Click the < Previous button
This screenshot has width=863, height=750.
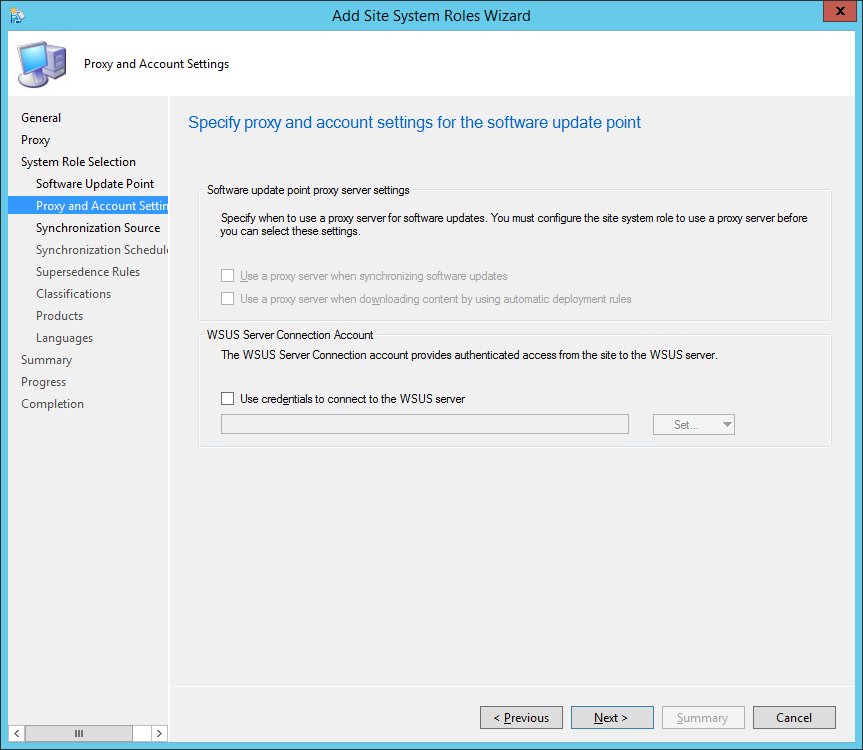[521, 718]
